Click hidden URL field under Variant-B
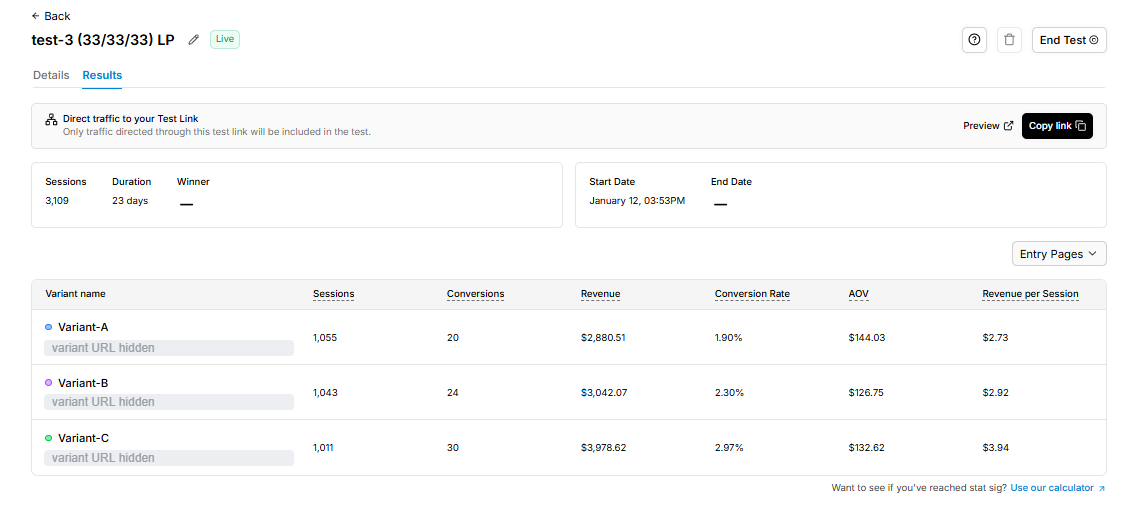This screenshot has height=515, width=1135. point(169,402)
